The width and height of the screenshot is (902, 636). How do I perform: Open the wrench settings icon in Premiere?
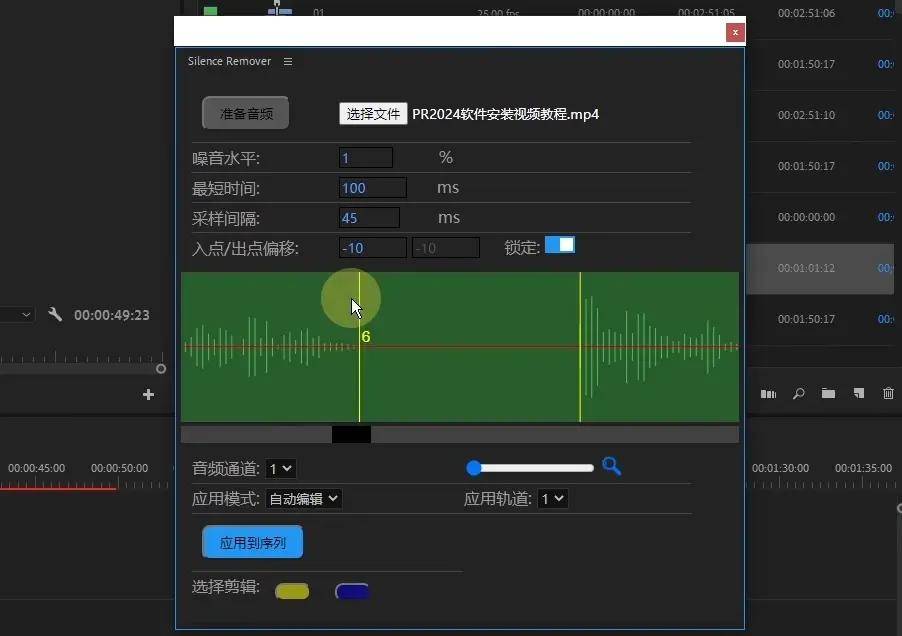[55, 314]
